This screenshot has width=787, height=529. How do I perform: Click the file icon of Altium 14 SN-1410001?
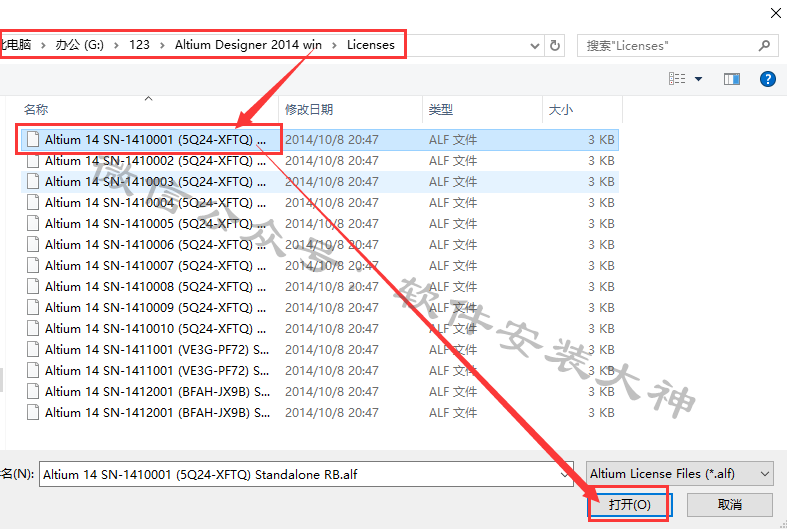pos(33,140)
